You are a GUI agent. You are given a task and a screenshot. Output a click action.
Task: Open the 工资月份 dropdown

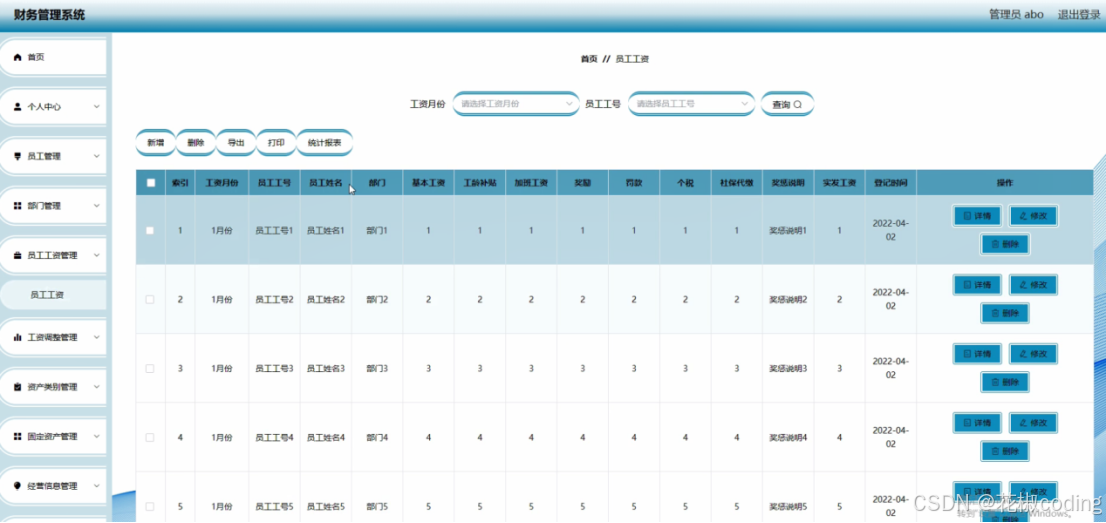pyautogui.click(x=516, y=104)
